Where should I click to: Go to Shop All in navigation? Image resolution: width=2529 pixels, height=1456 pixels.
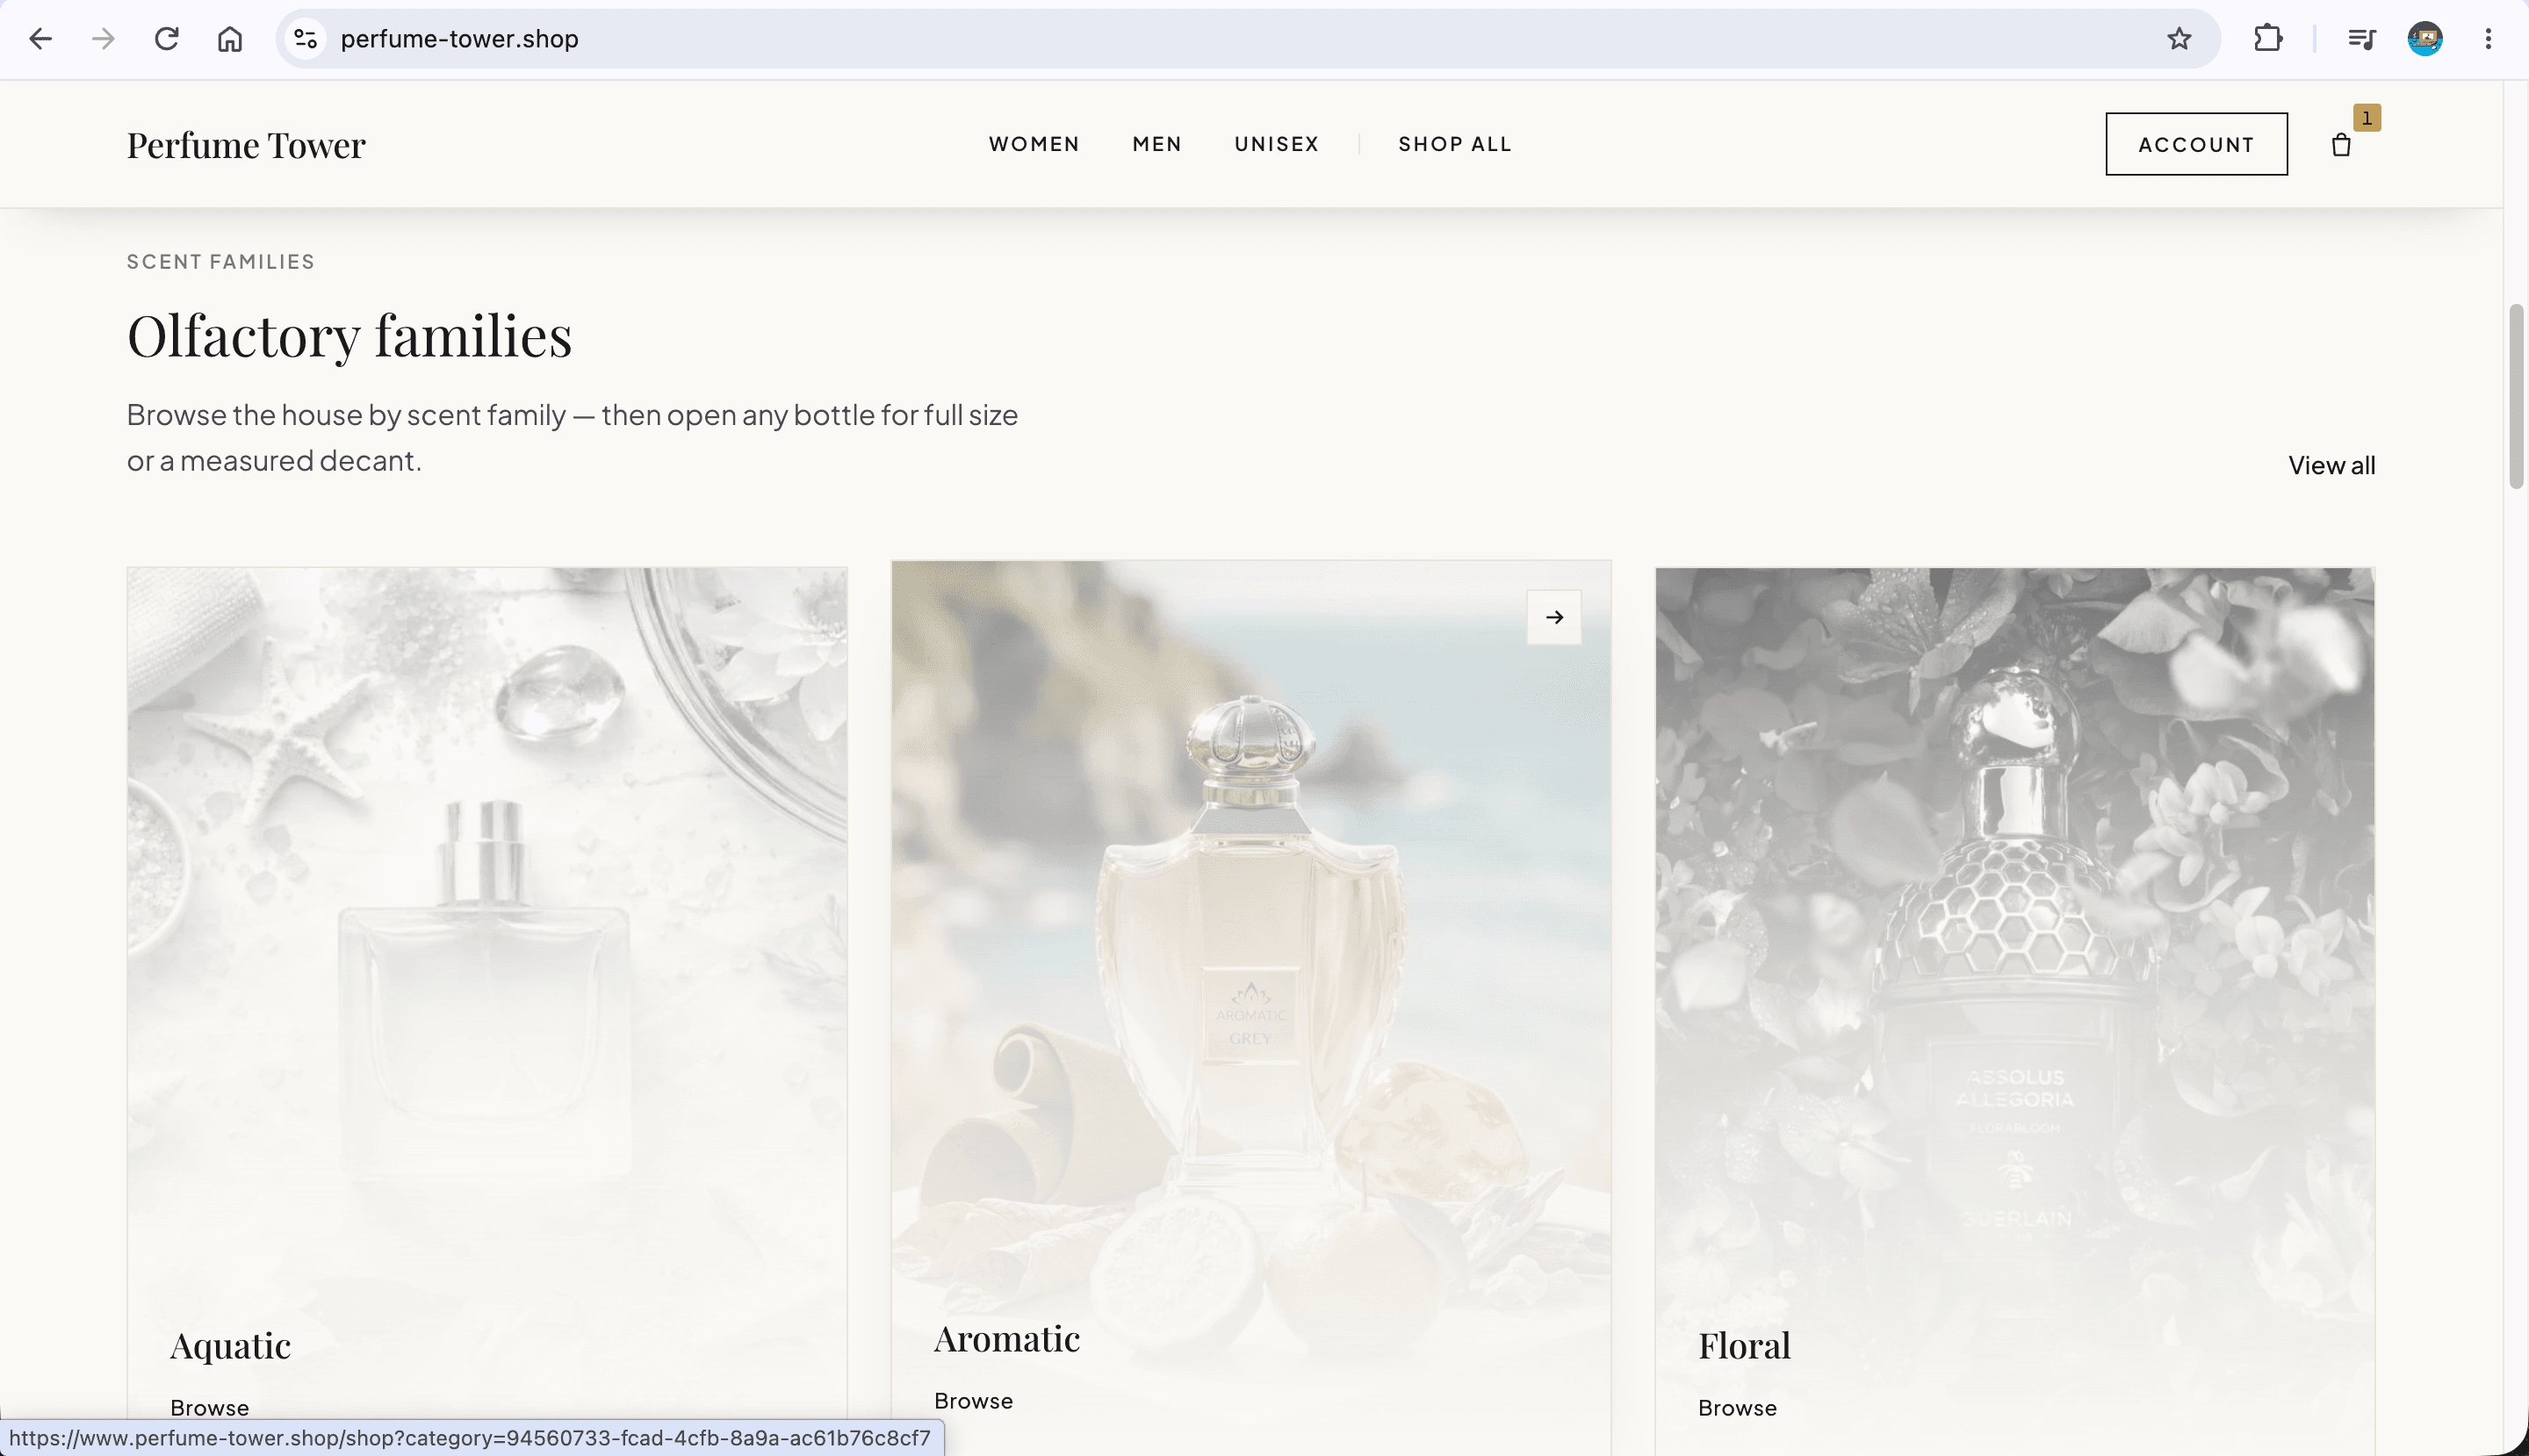pyautogui.click(x=1455, y=144)
